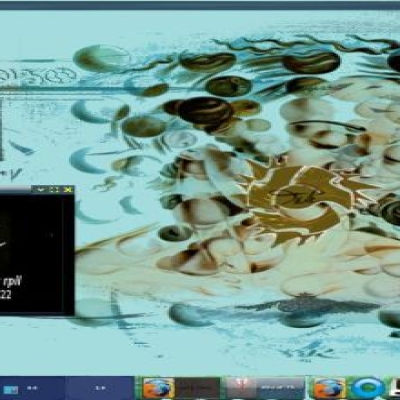Maximize the black window
The width and height of the screenshot is (400, 400).
54,190
